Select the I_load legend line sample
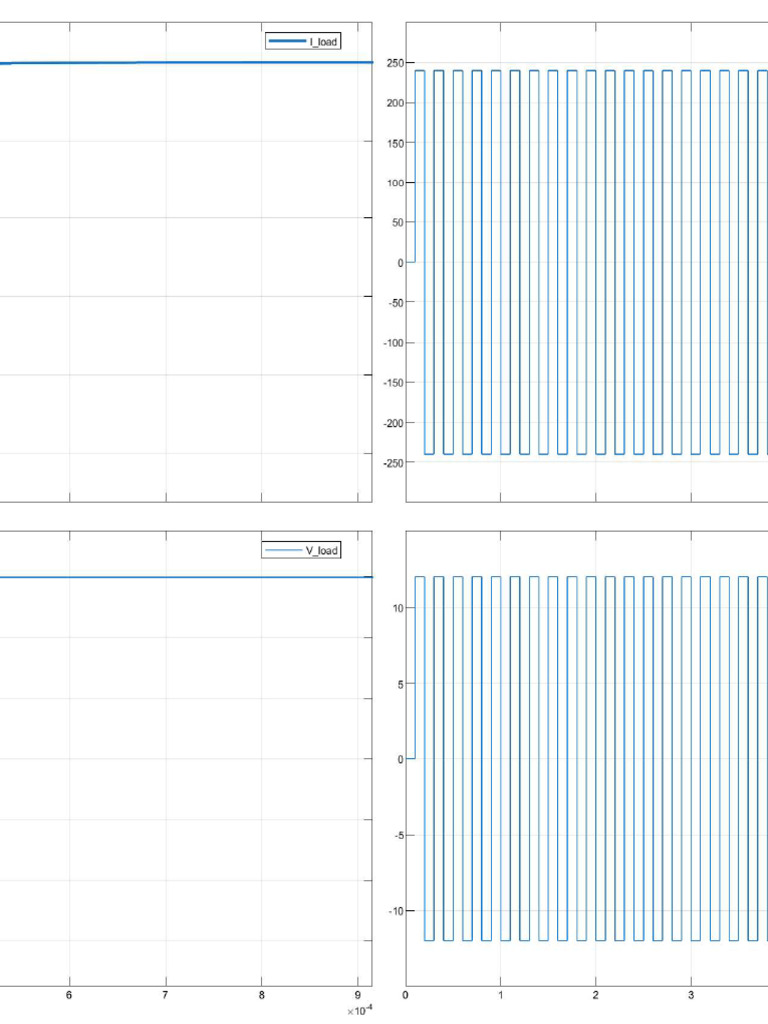The height and width of the screenshot is (1024, 768). point(287,41)
